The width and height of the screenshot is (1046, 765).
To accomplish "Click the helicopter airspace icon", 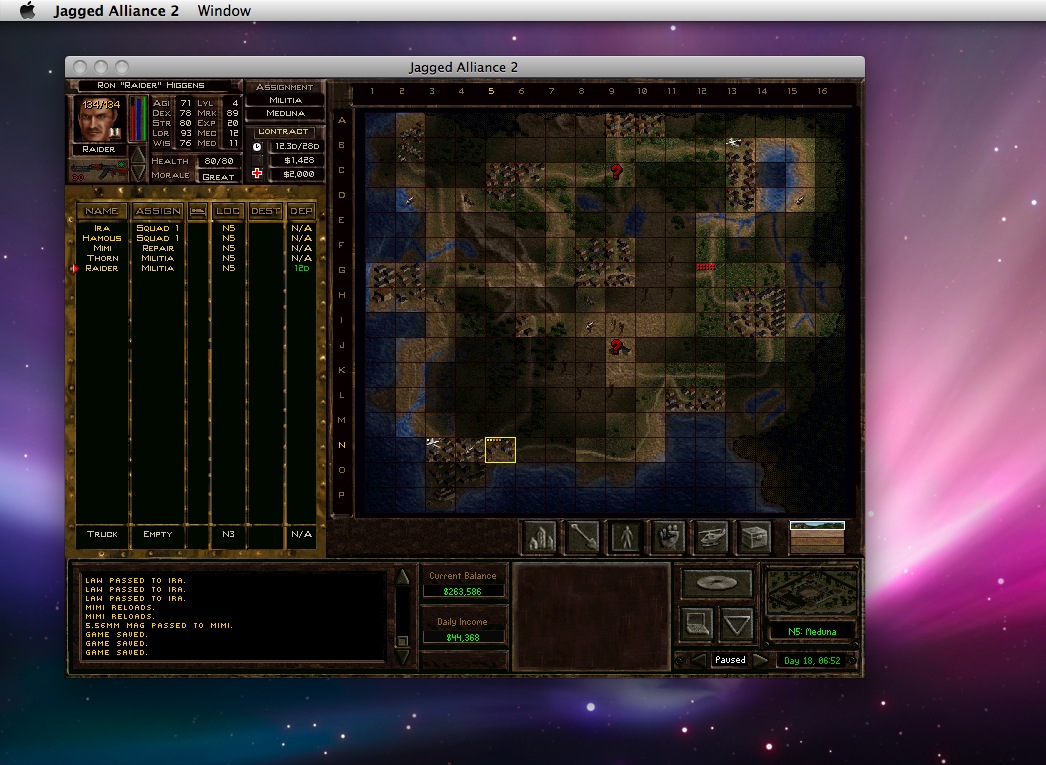I will pos(712,537).
